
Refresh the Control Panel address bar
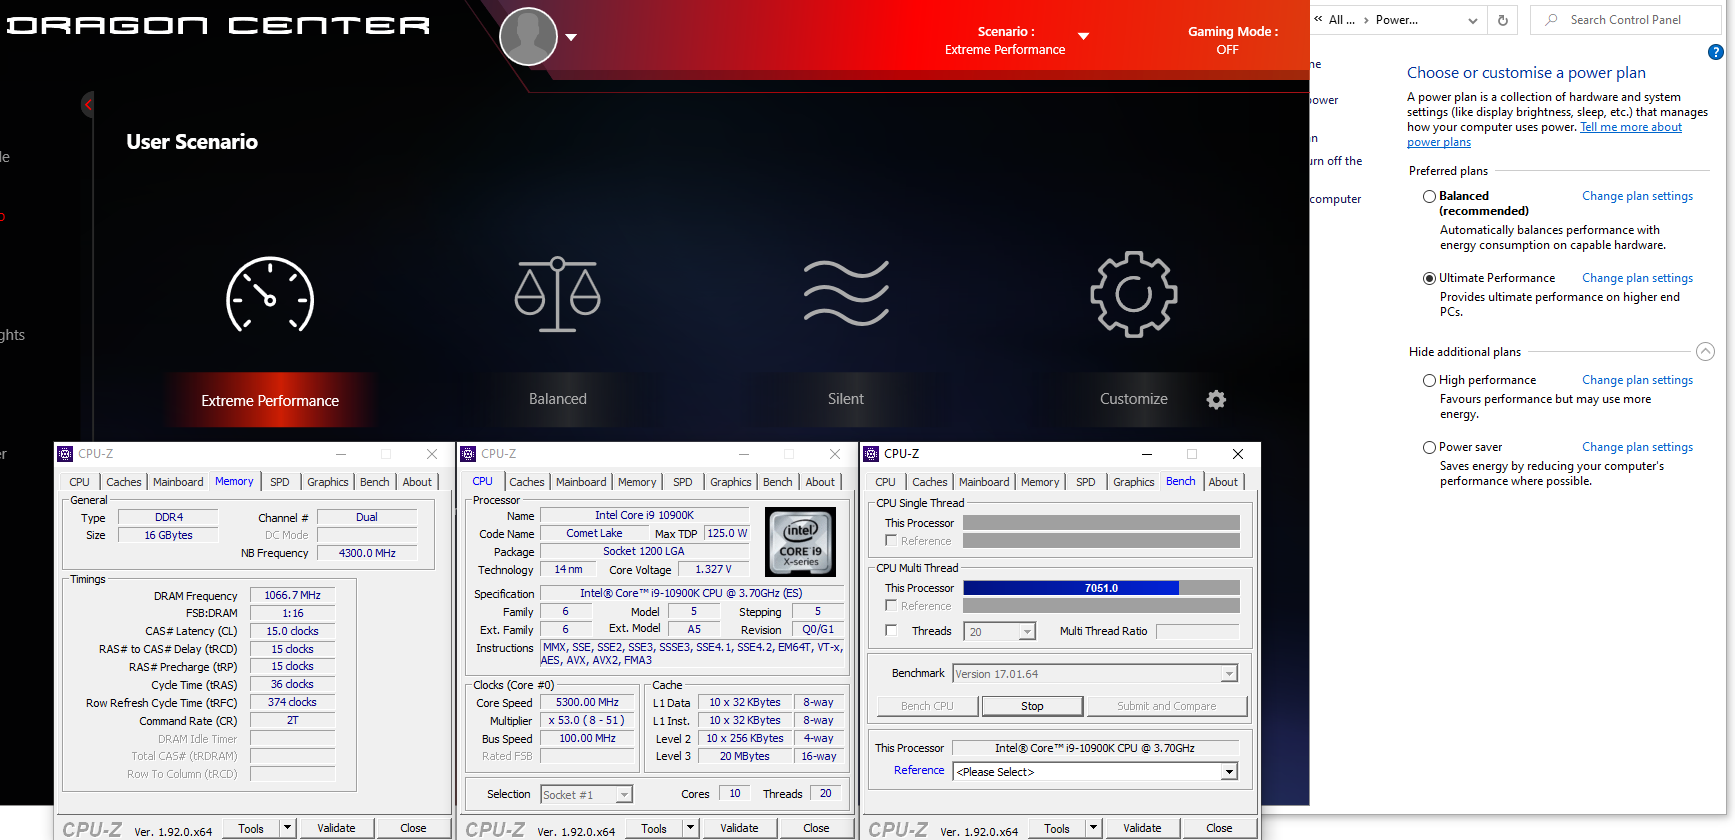click(x=1502, y=20)
